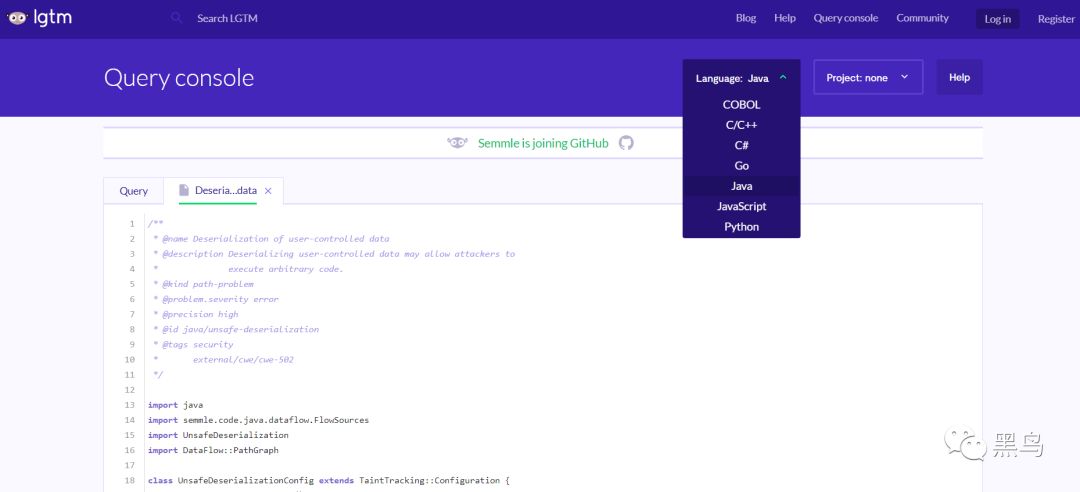
Task: Open the Project: none dropdown
Action: coord(868,78)
